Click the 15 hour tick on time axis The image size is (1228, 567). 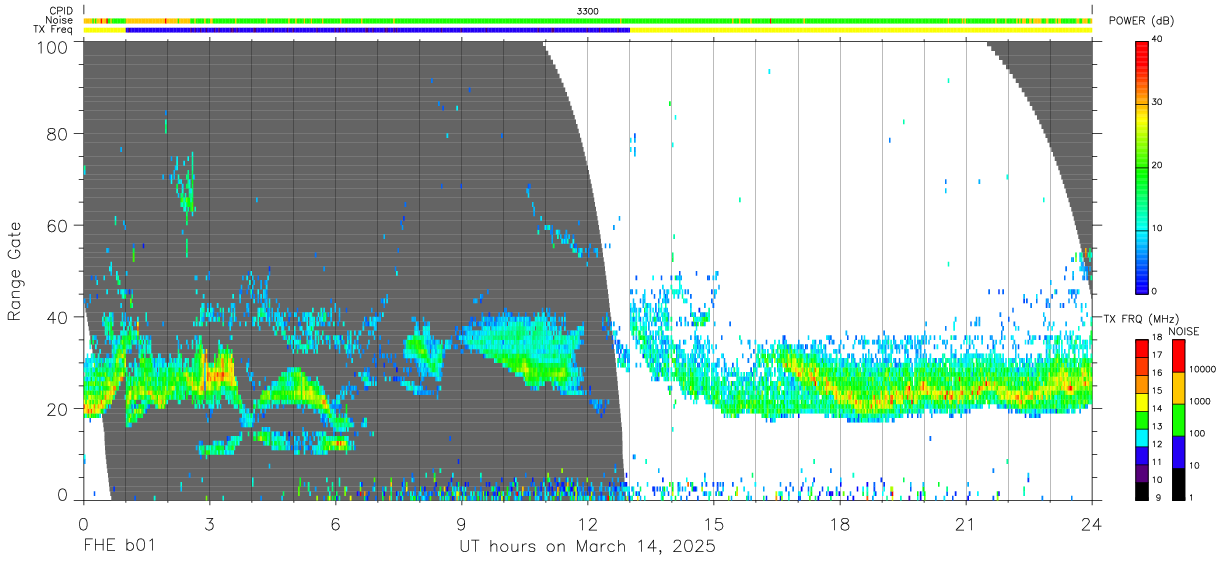click(713, 523)
